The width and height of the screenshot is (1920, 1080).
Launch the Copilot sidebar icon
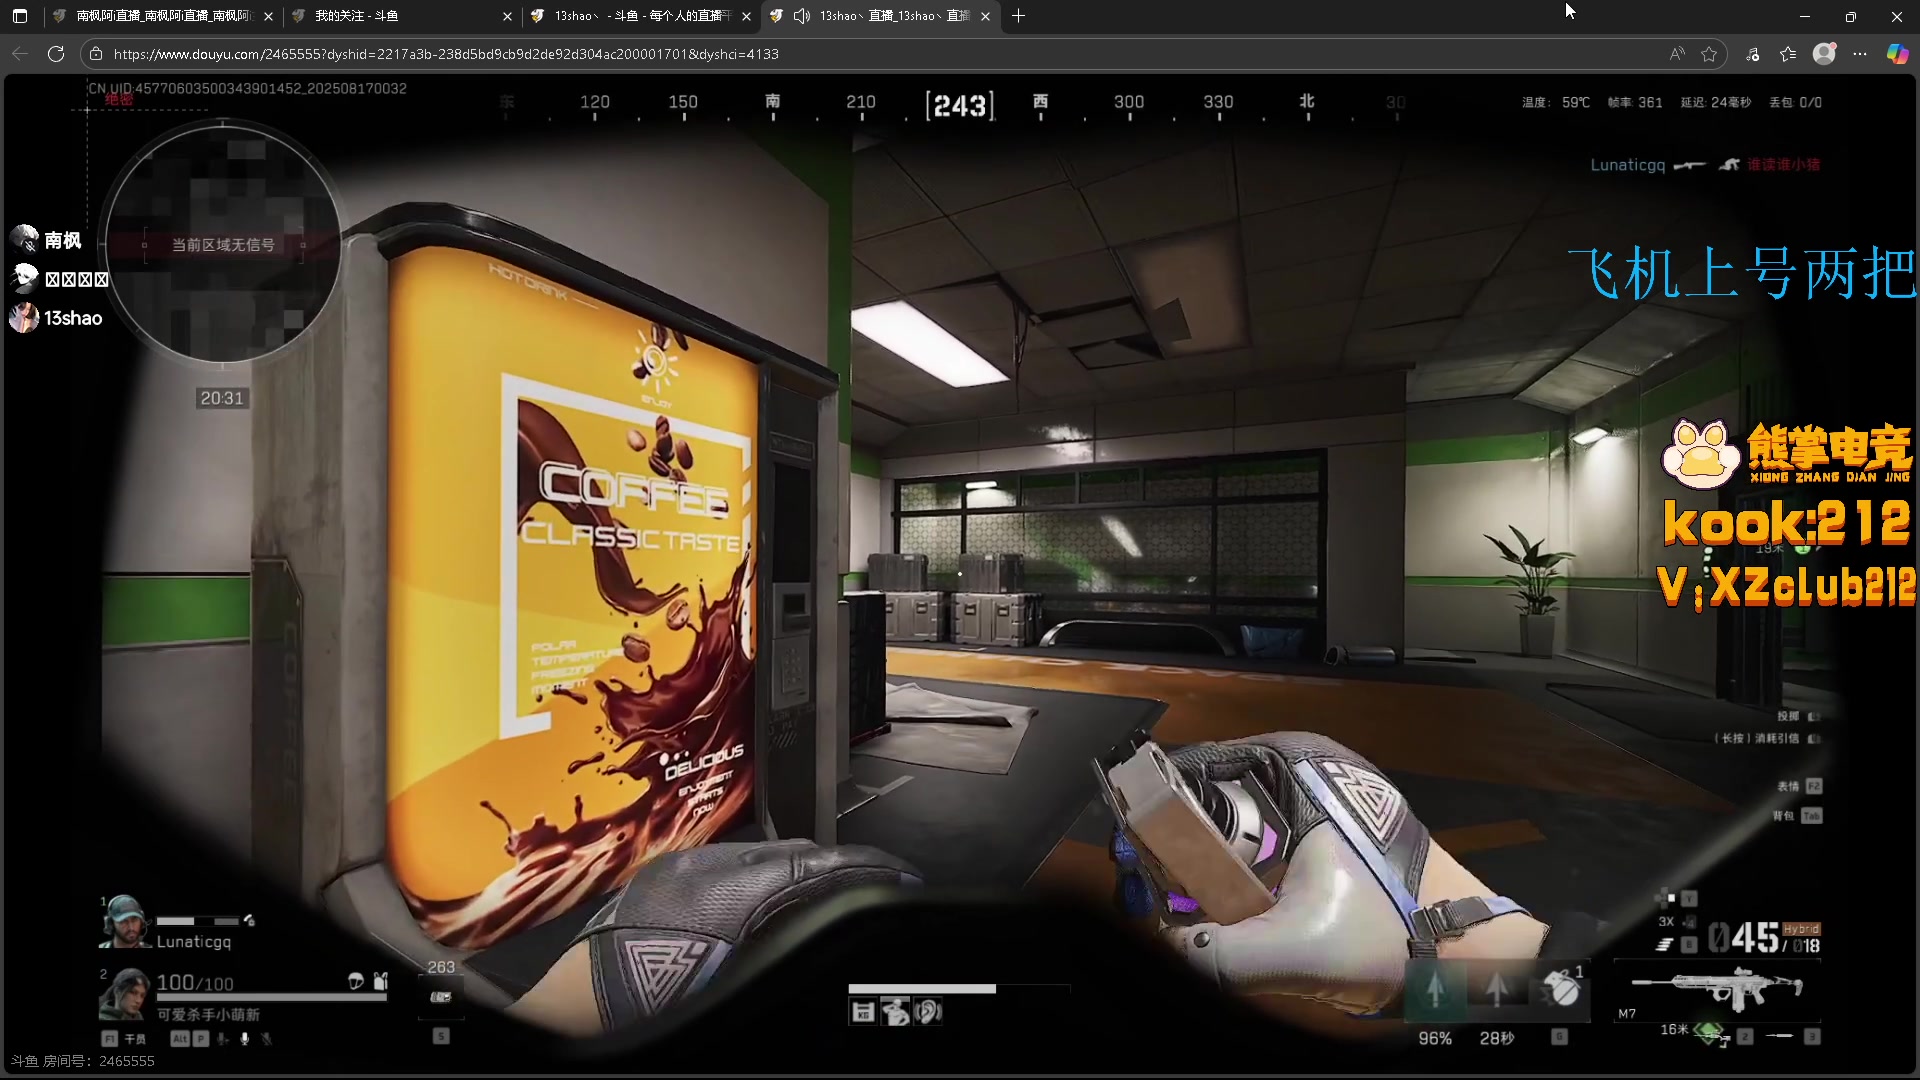point(1897,54)
